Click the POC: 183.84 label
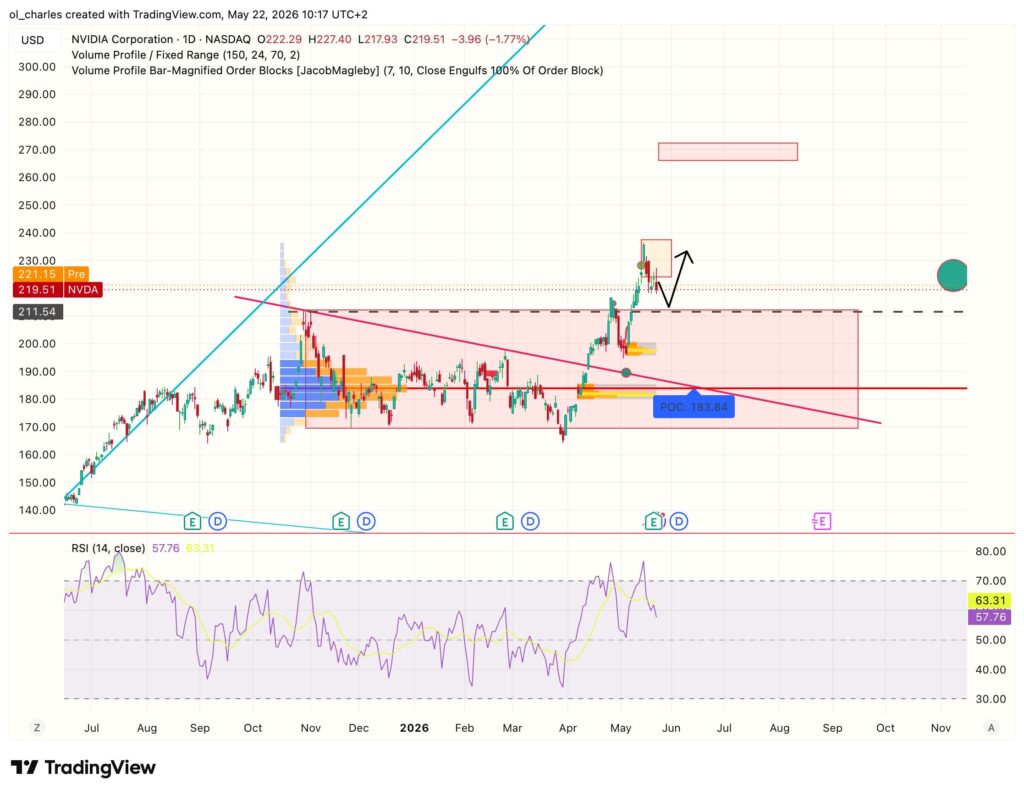This screenshot has height=795, width=1024. click(694, 407)
